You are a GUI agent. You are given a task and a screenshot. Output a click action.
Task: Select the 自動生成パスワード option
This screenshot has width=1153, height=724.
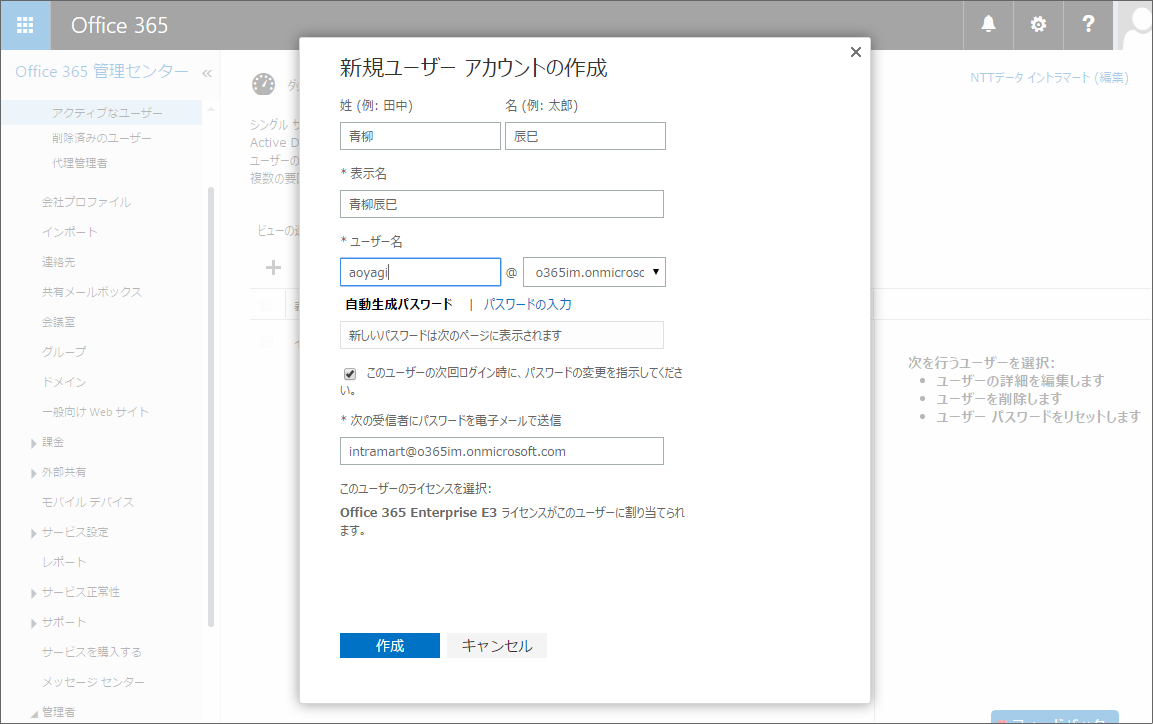tap(399, 304)
